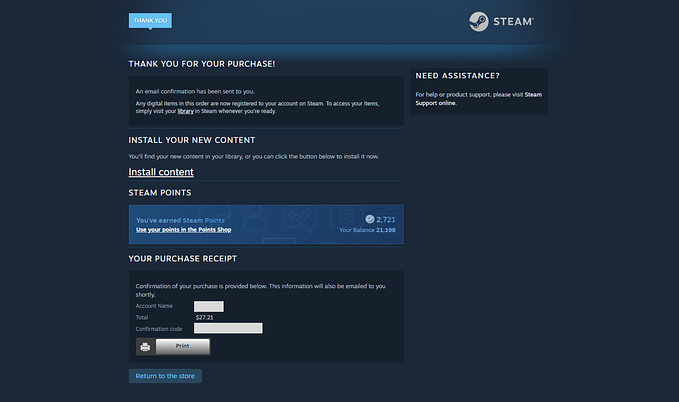Image resolution: width=679 pixels, height=402 pixels.
Task: Click the THANK YOU FOR YOUR PURCHASE! heading
Action: (x=202, y=64)
